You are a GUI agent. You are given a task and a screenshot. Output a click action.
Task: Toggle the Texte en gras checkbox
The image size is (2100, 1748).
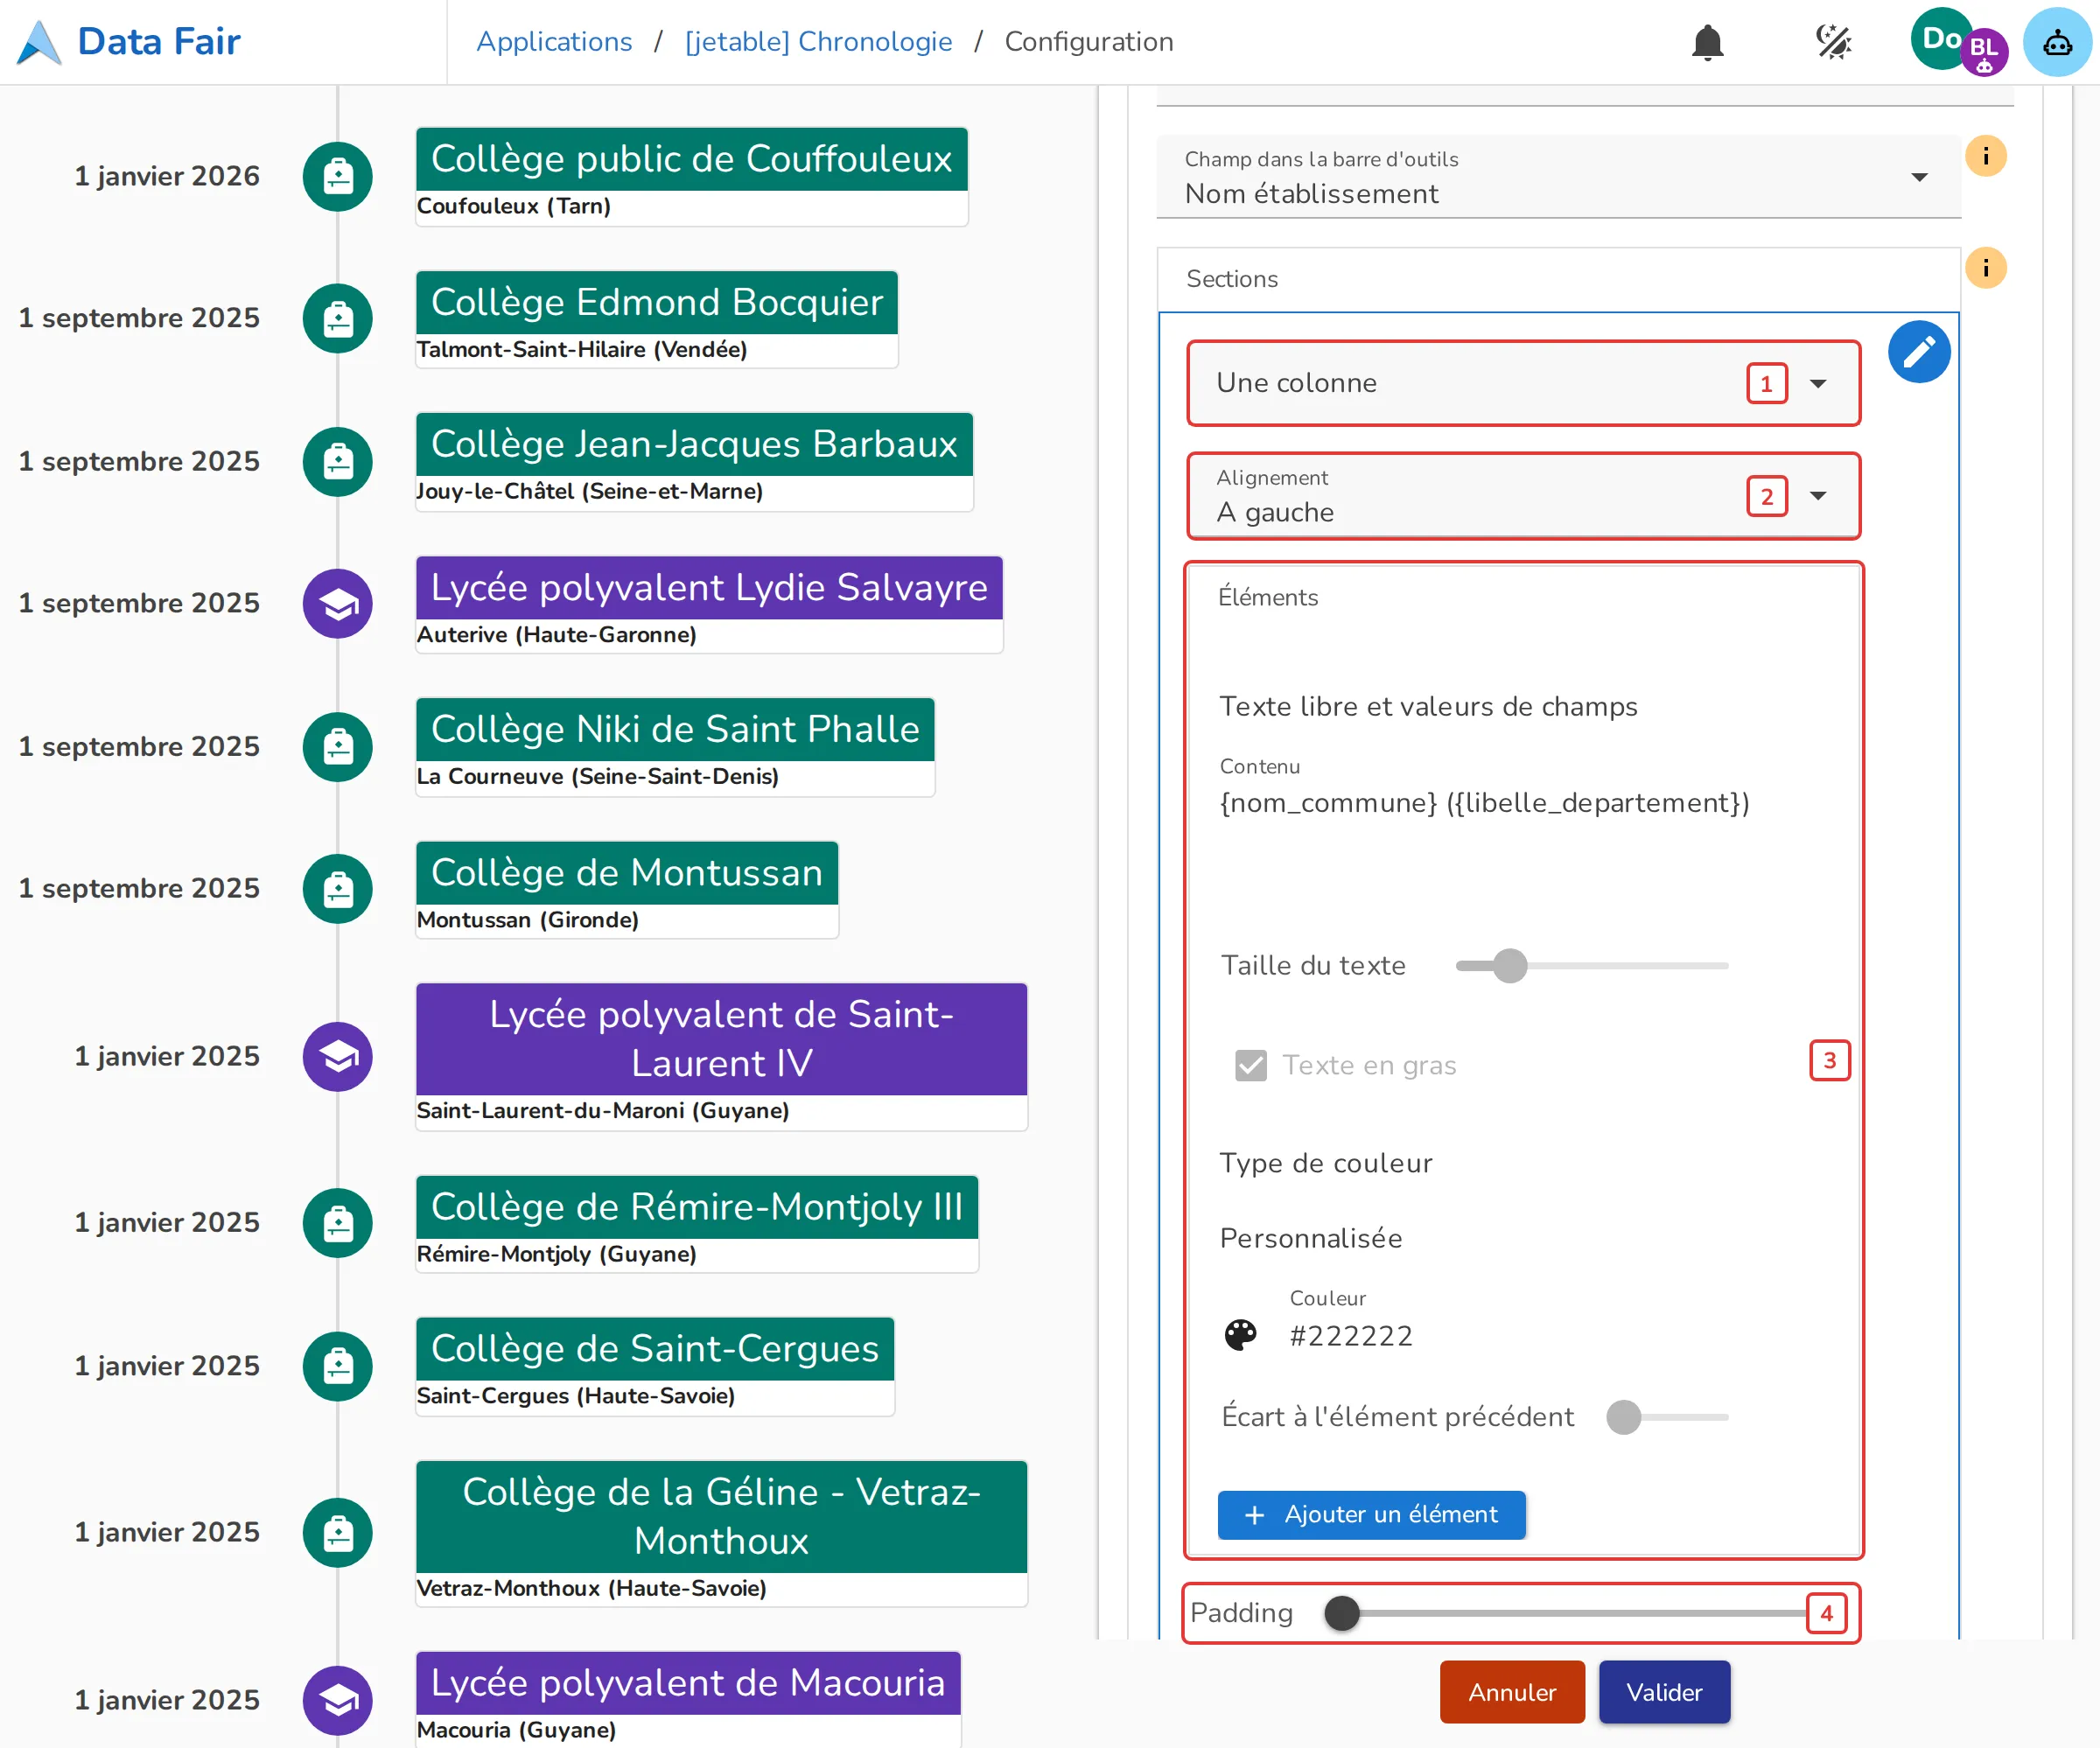point(1250,1066)
